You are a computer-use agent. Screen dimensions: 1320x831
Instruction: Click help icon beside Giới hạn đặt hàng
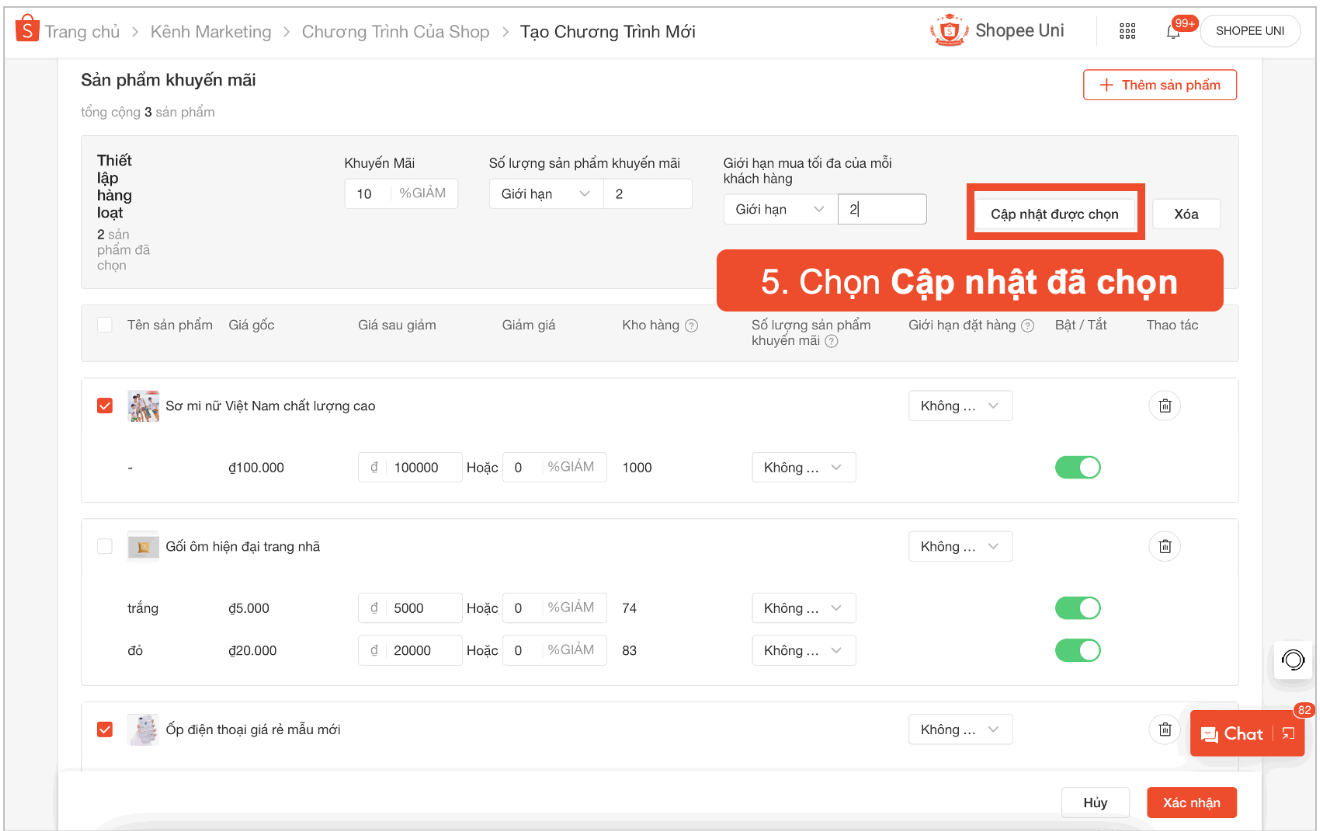(1029, 325)
